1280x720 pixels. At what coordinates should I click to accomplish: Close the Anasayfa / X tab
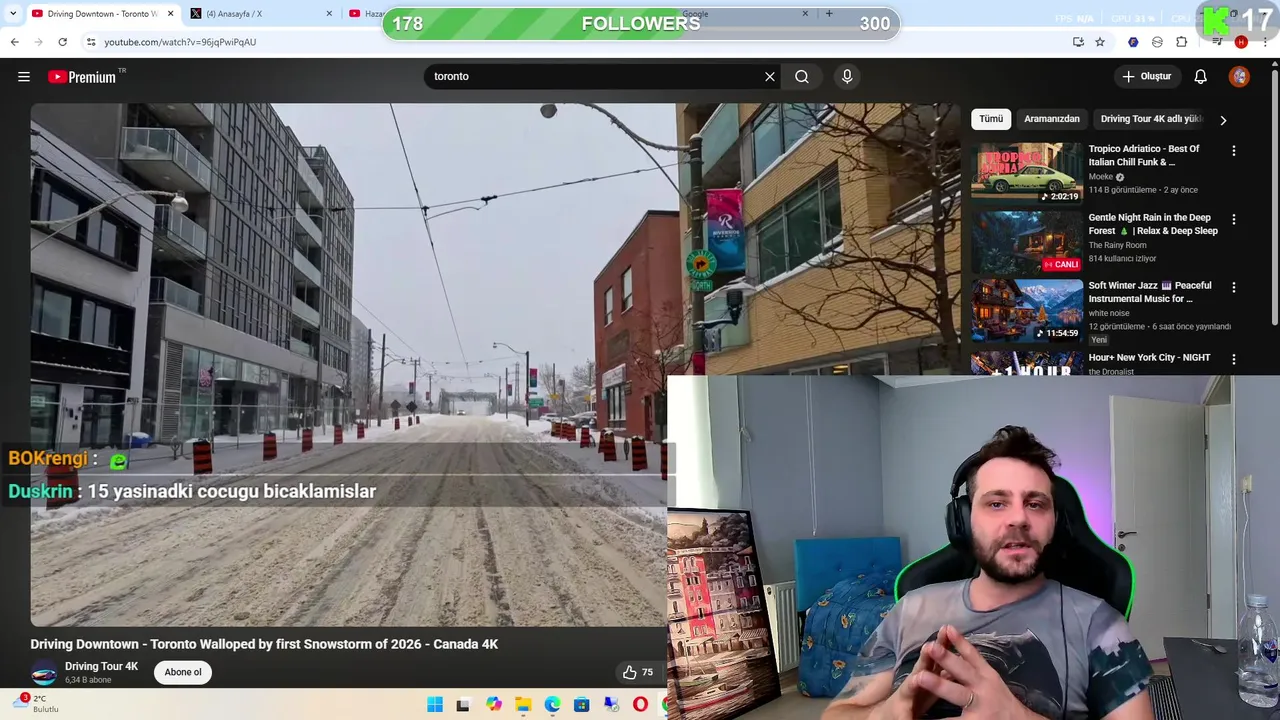[329, 14]
